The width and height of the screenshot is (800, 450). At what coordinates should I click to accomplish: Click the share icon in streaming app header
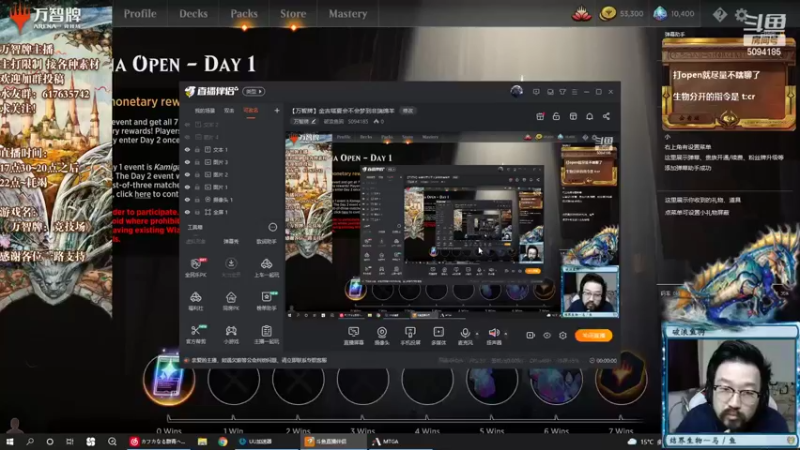[606, 116]
